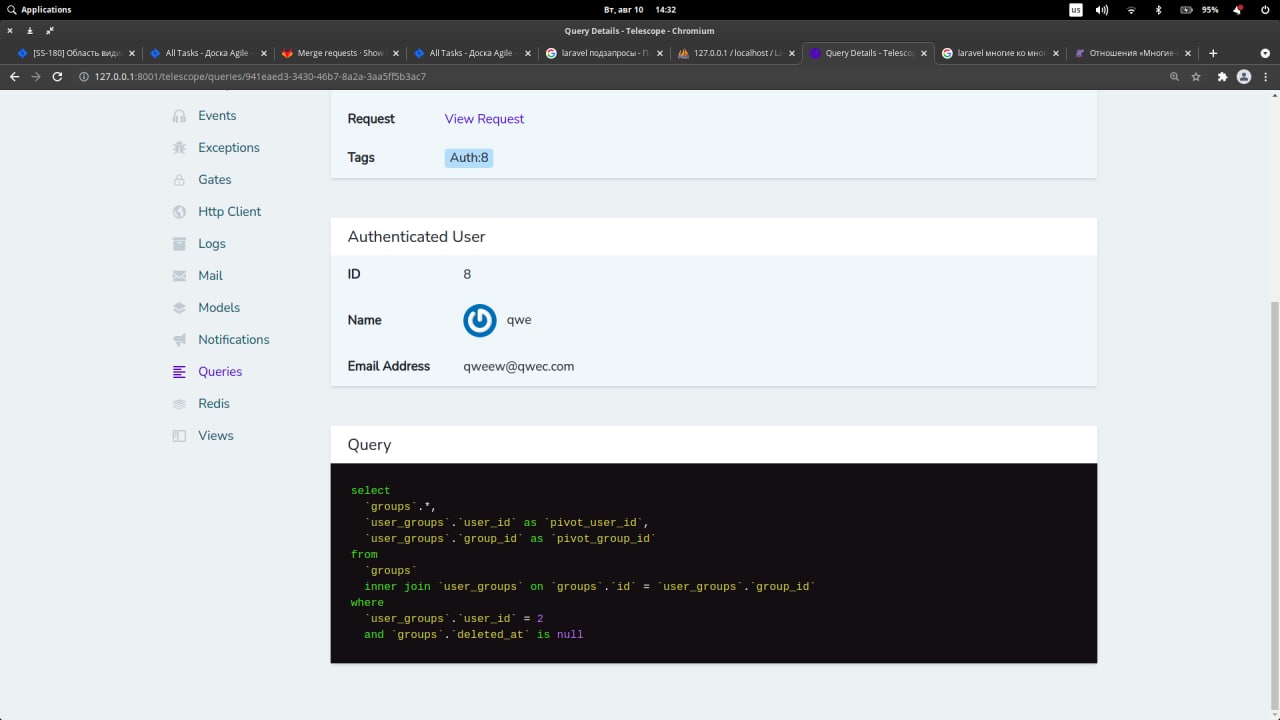Click the site info icon in address bar
Screen dimensions: 1280x720
84,76
